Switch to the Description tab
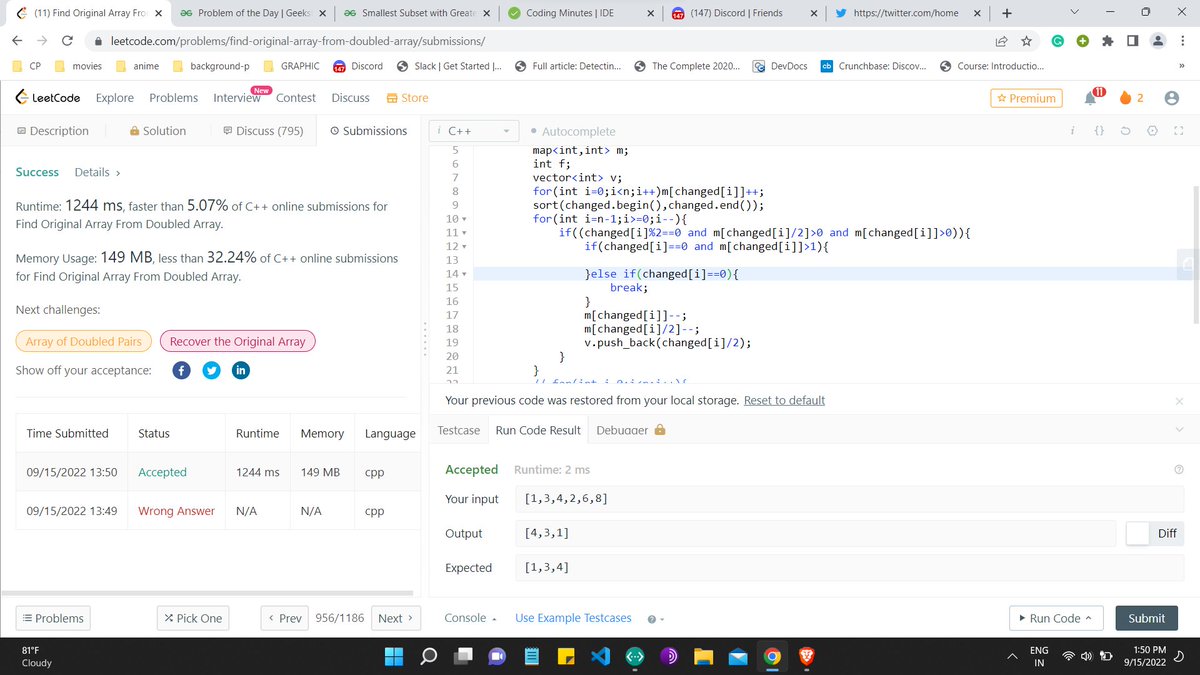 [53, 131]
